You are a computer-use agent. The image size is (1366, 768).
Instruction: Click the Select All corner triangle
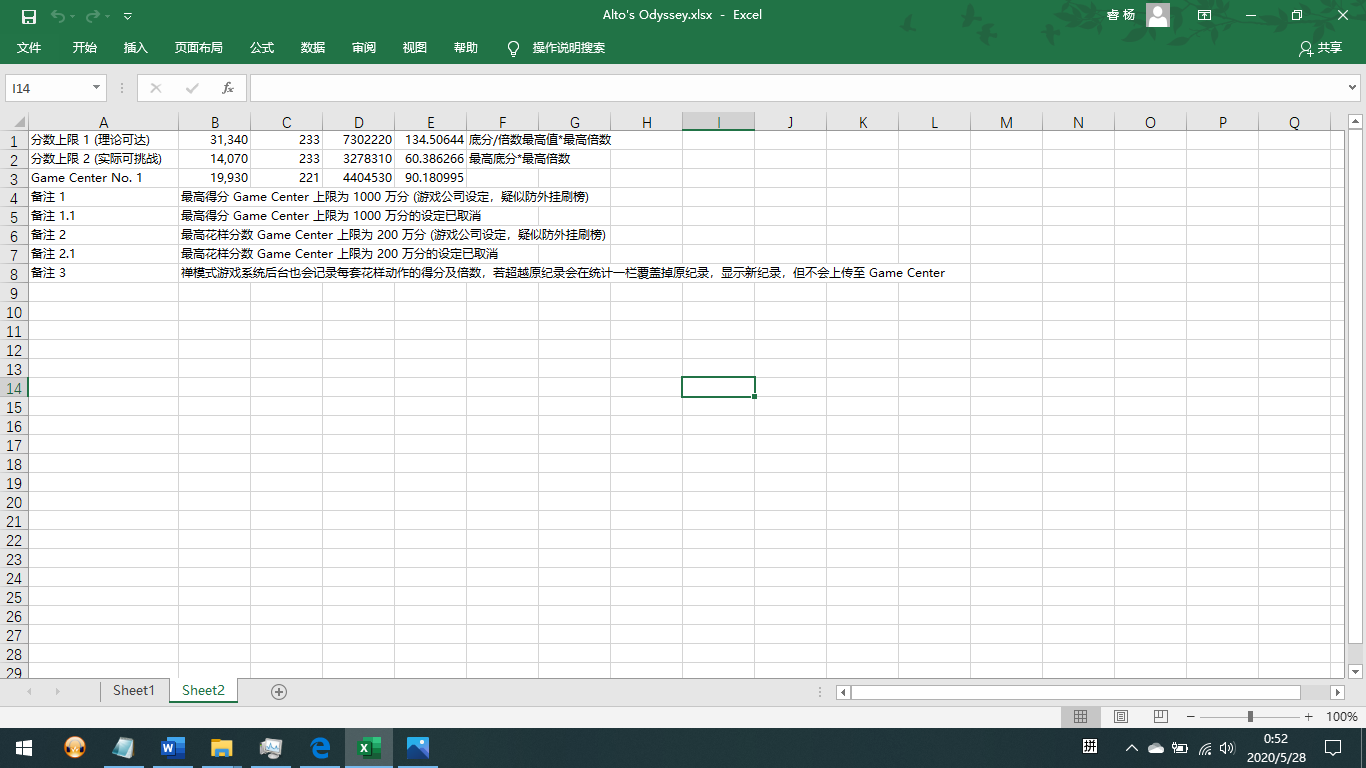[16, 122]
